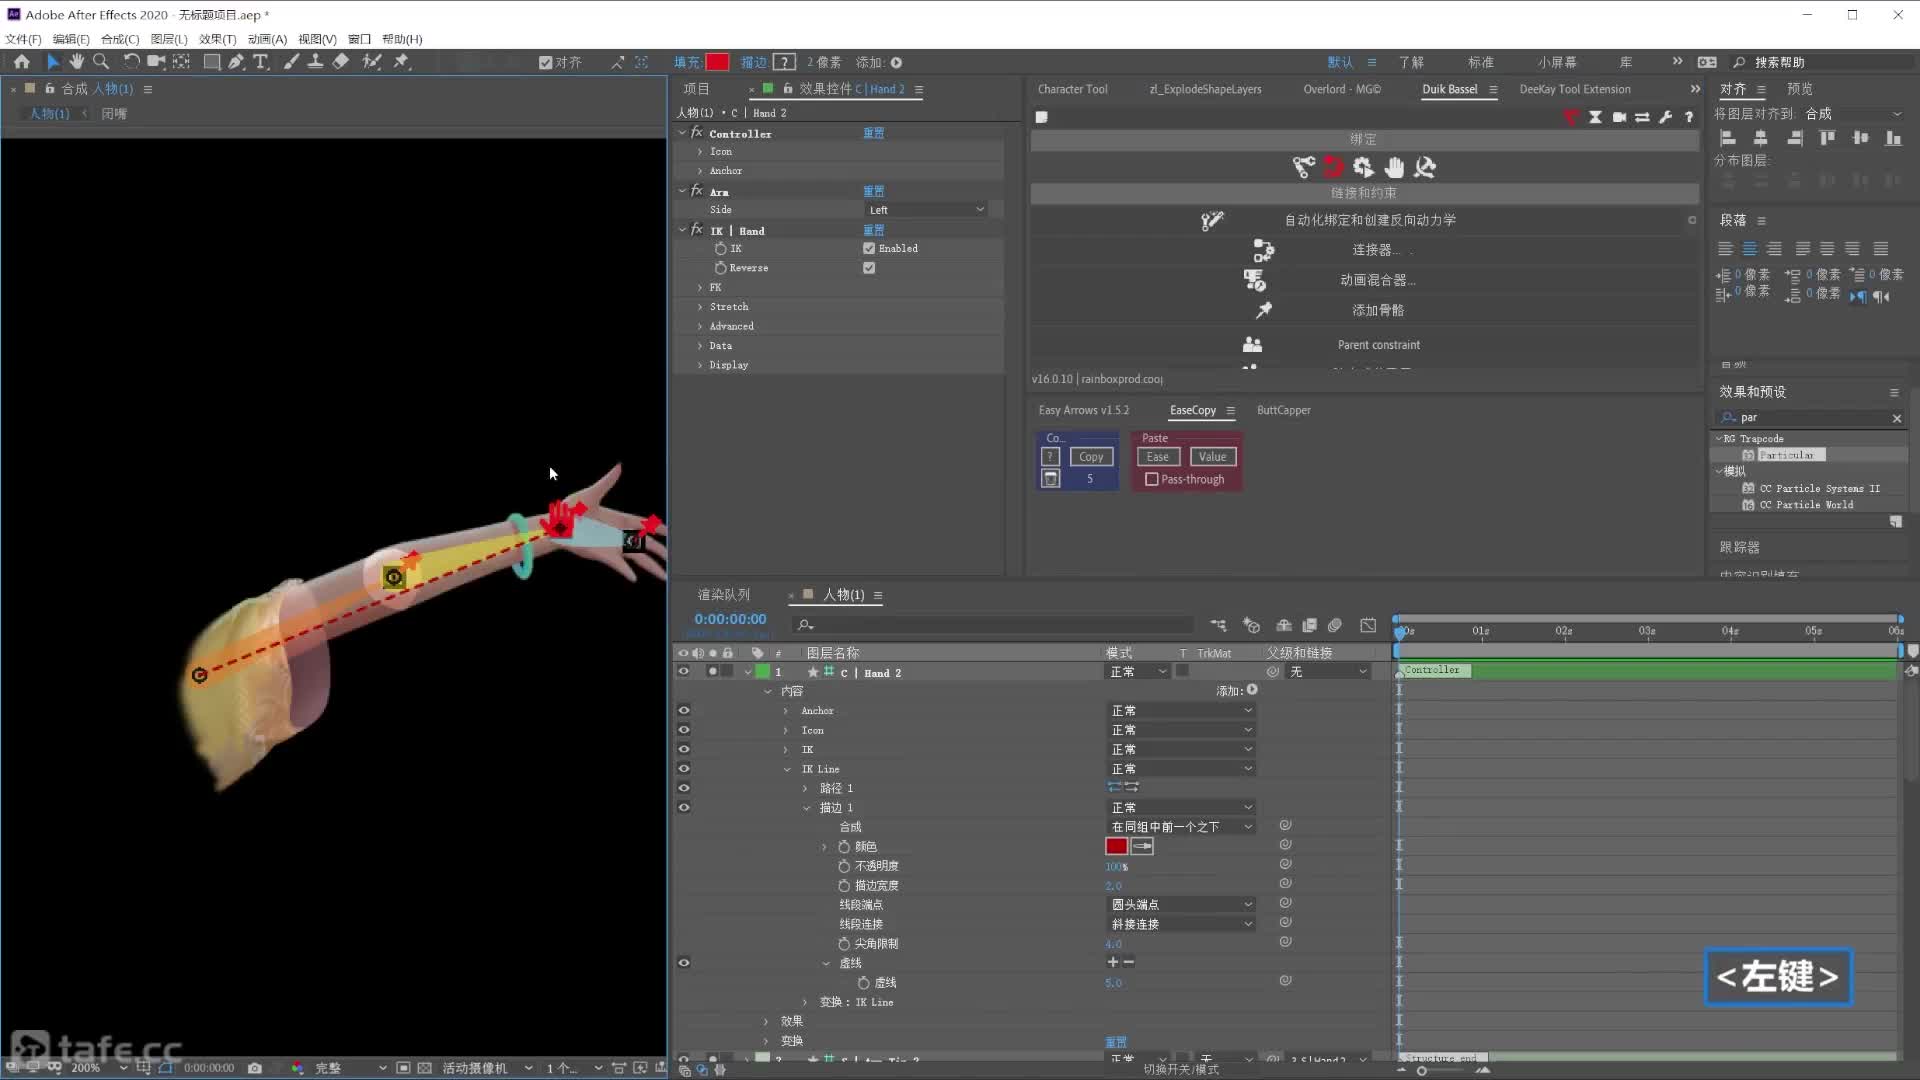
Task: Click the Parent constraint people icon
Action: coord(1252,344)
